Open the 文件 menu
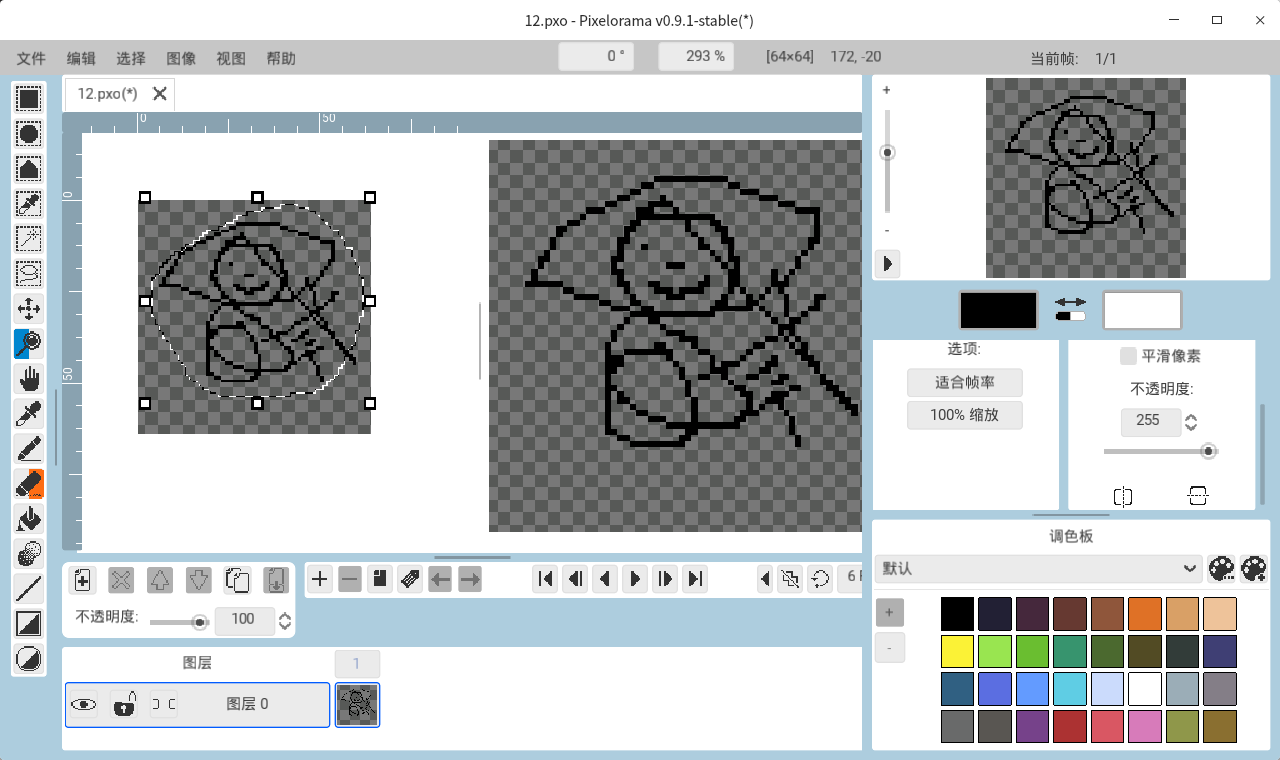This screenshot has height=760, width=1280. [x=32, y=58]
